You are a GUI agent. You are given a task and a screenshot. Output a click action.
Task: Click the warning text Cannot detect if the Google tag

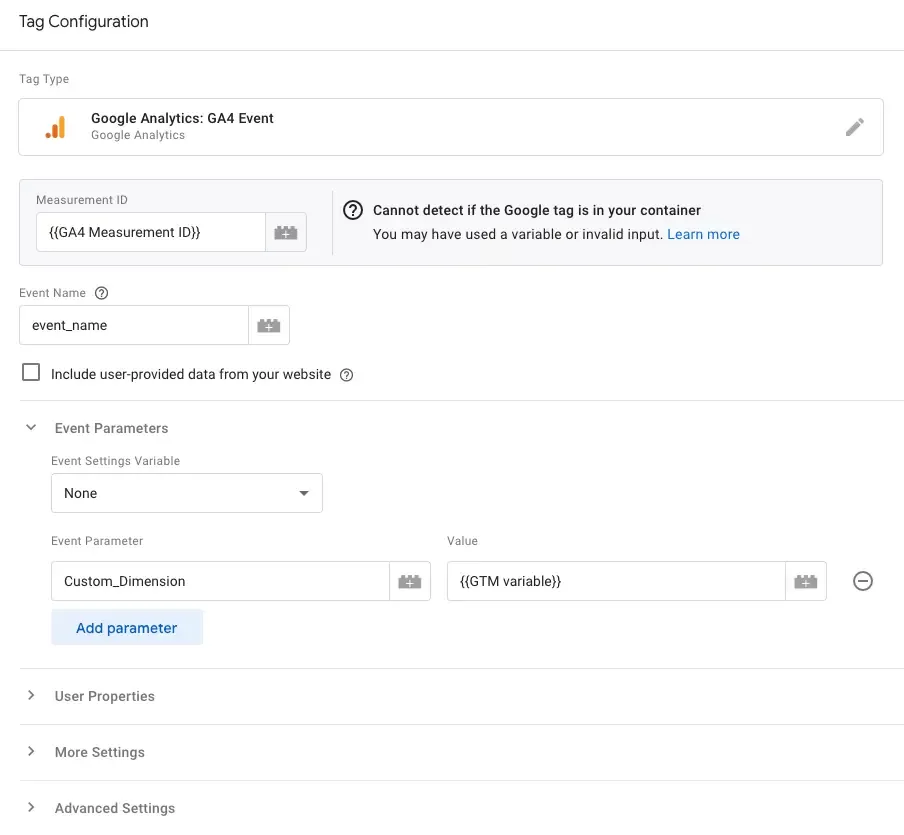537,210
